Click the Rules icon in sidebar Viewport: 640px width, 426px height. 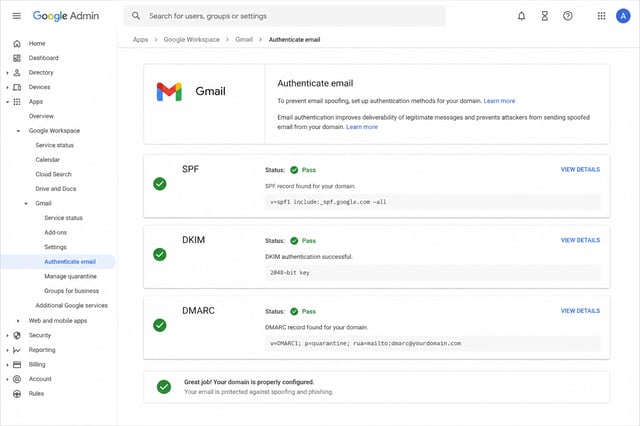pos(17,393)
